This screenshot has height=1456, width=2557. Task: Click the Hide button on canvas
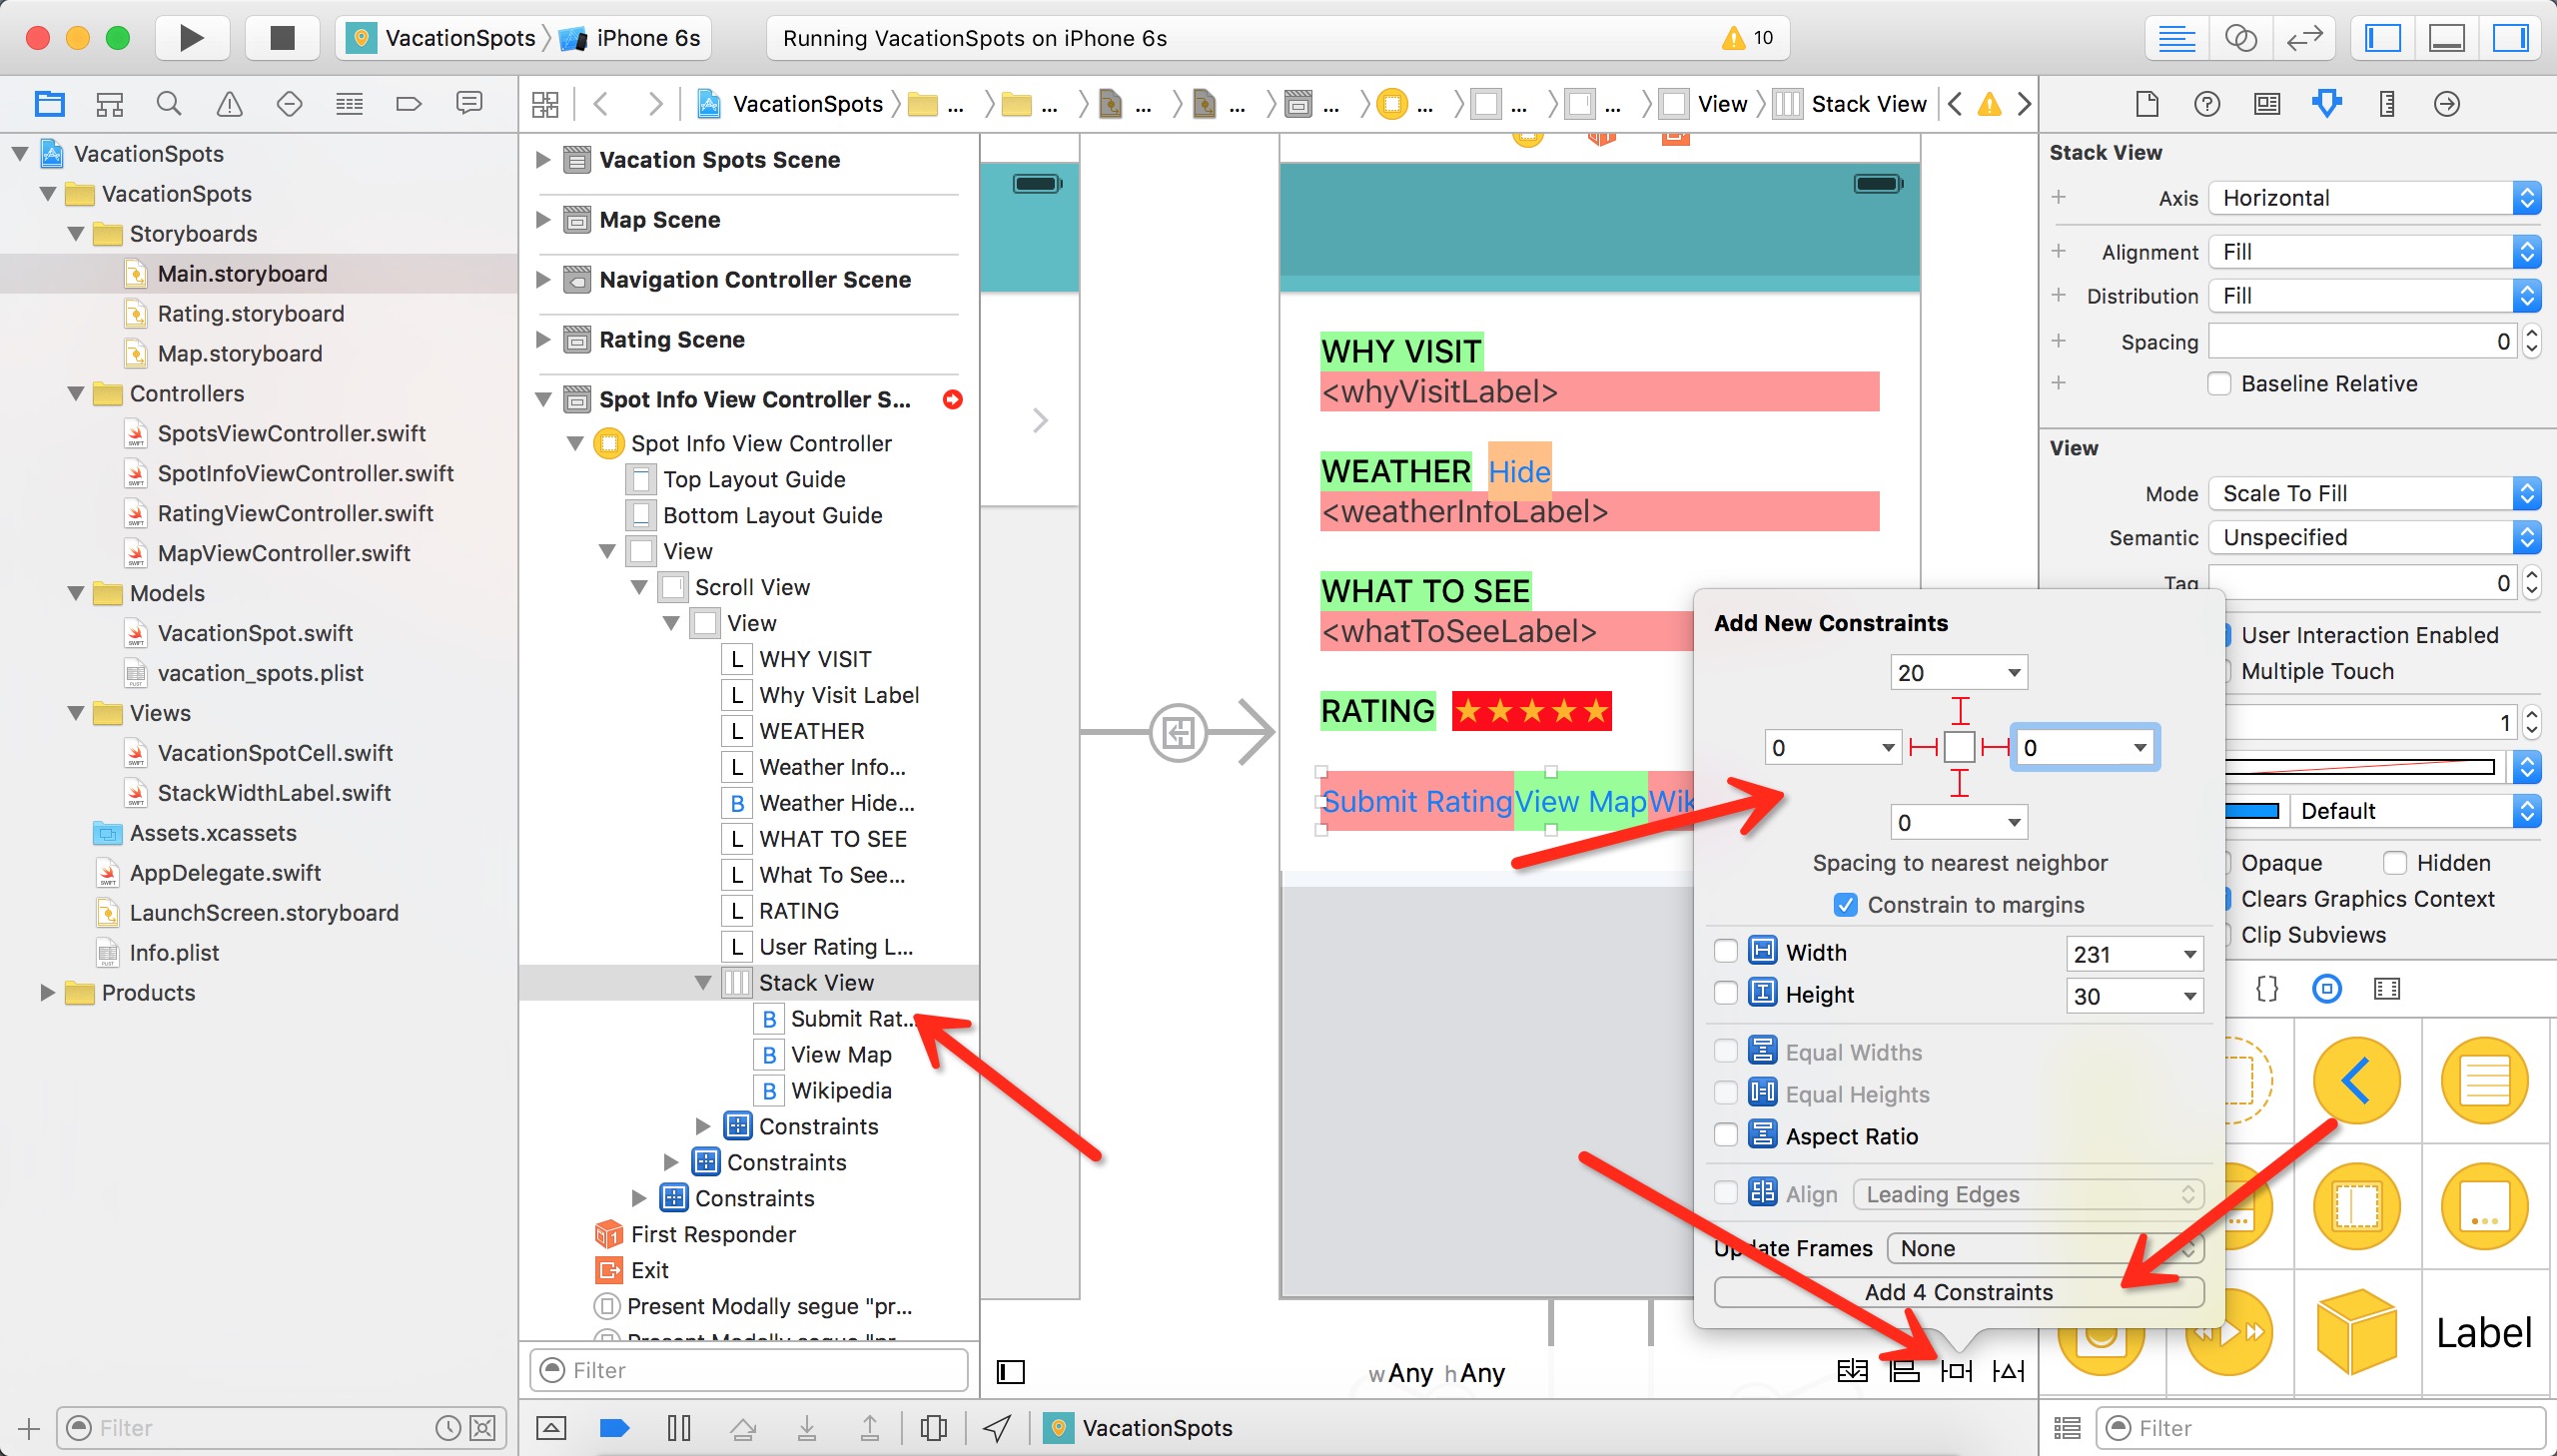tap(1518, 472)
